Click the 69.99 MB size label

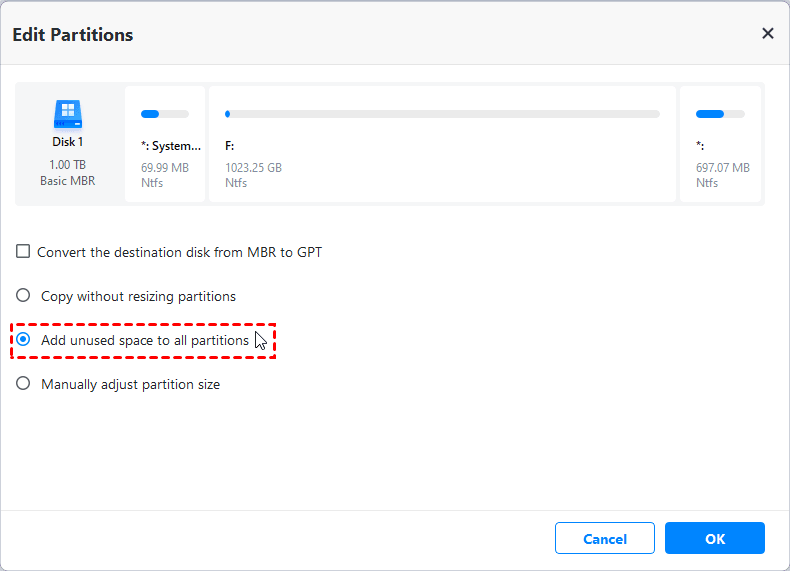165,168
